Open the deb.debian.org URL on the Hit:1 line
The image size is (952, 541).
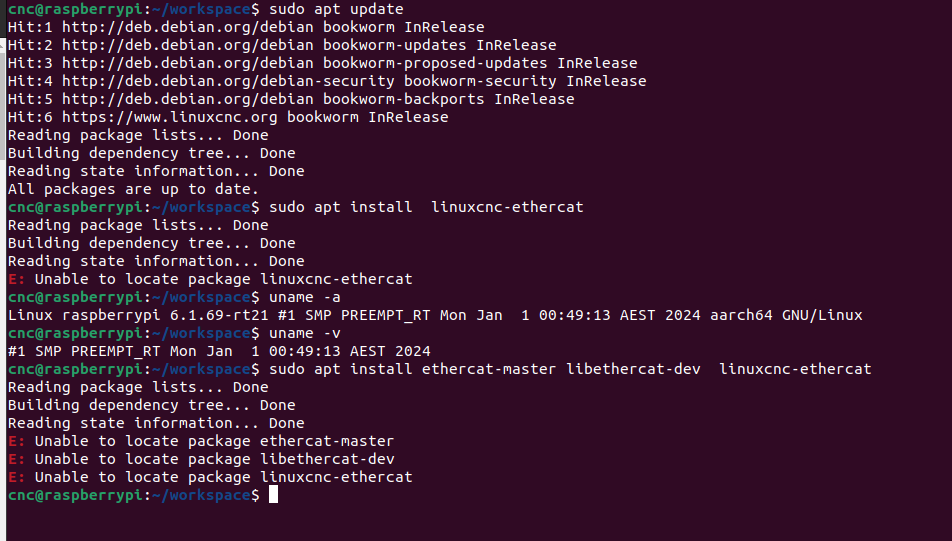coord(188,27)
